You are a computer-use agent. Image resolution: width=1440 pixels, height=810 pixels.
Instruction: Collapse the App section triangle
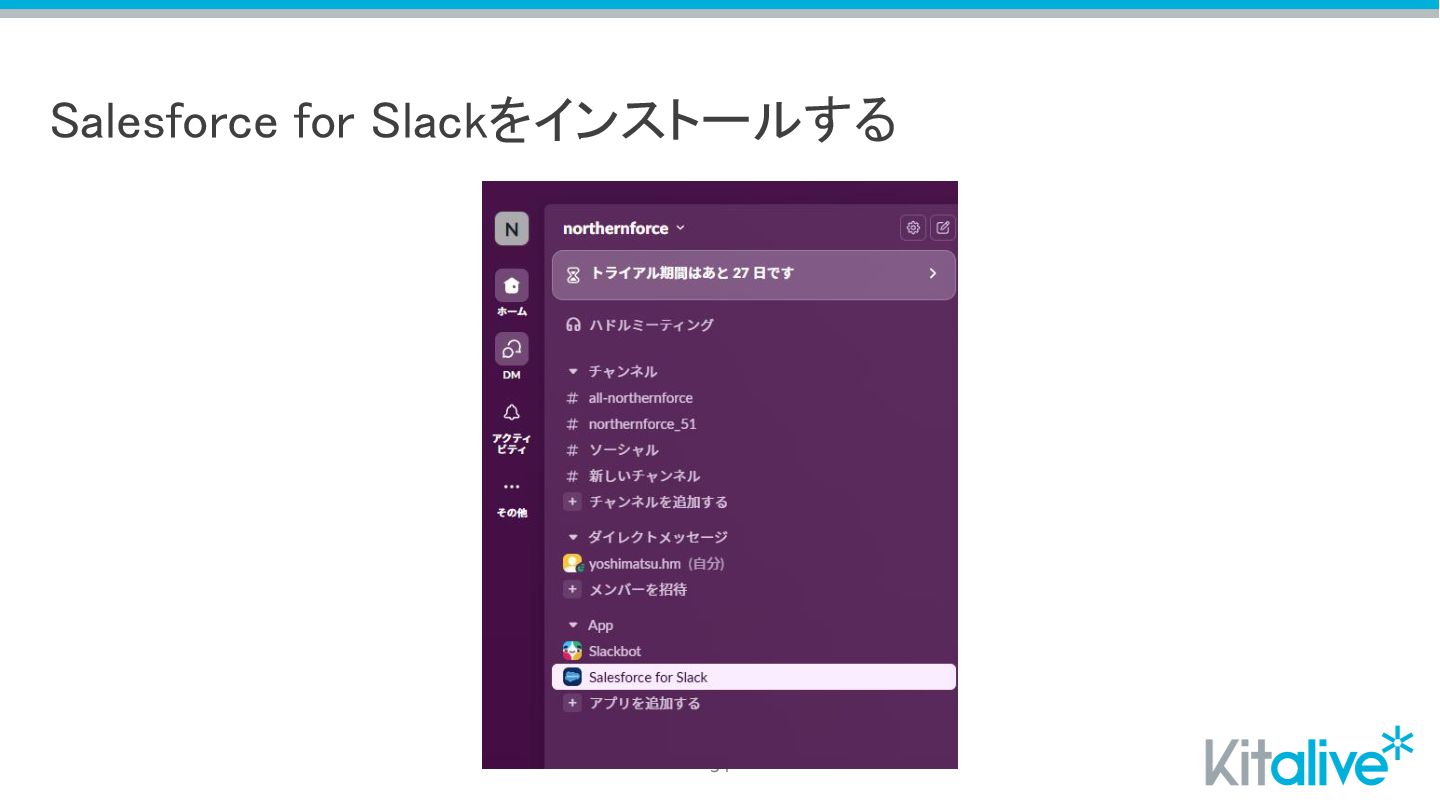(x=573, y=626)
